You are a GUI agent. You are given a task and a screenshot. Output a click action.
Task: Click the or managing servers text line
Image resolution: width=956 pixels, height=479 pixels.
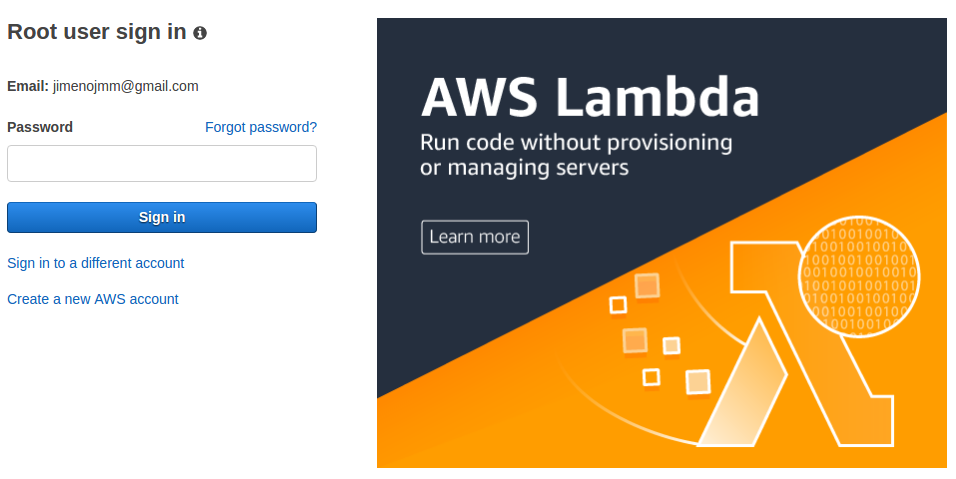click(524, 167)
